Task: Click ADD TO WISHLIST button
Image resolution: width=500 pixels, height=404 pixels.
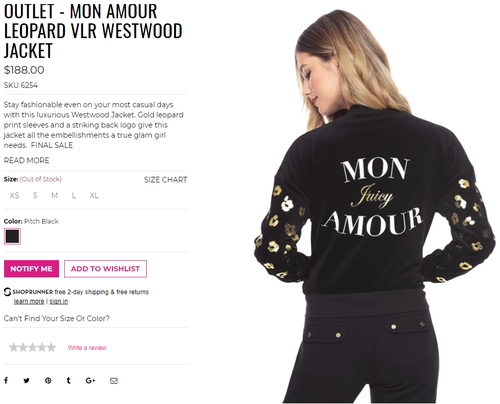Action: 105,269
